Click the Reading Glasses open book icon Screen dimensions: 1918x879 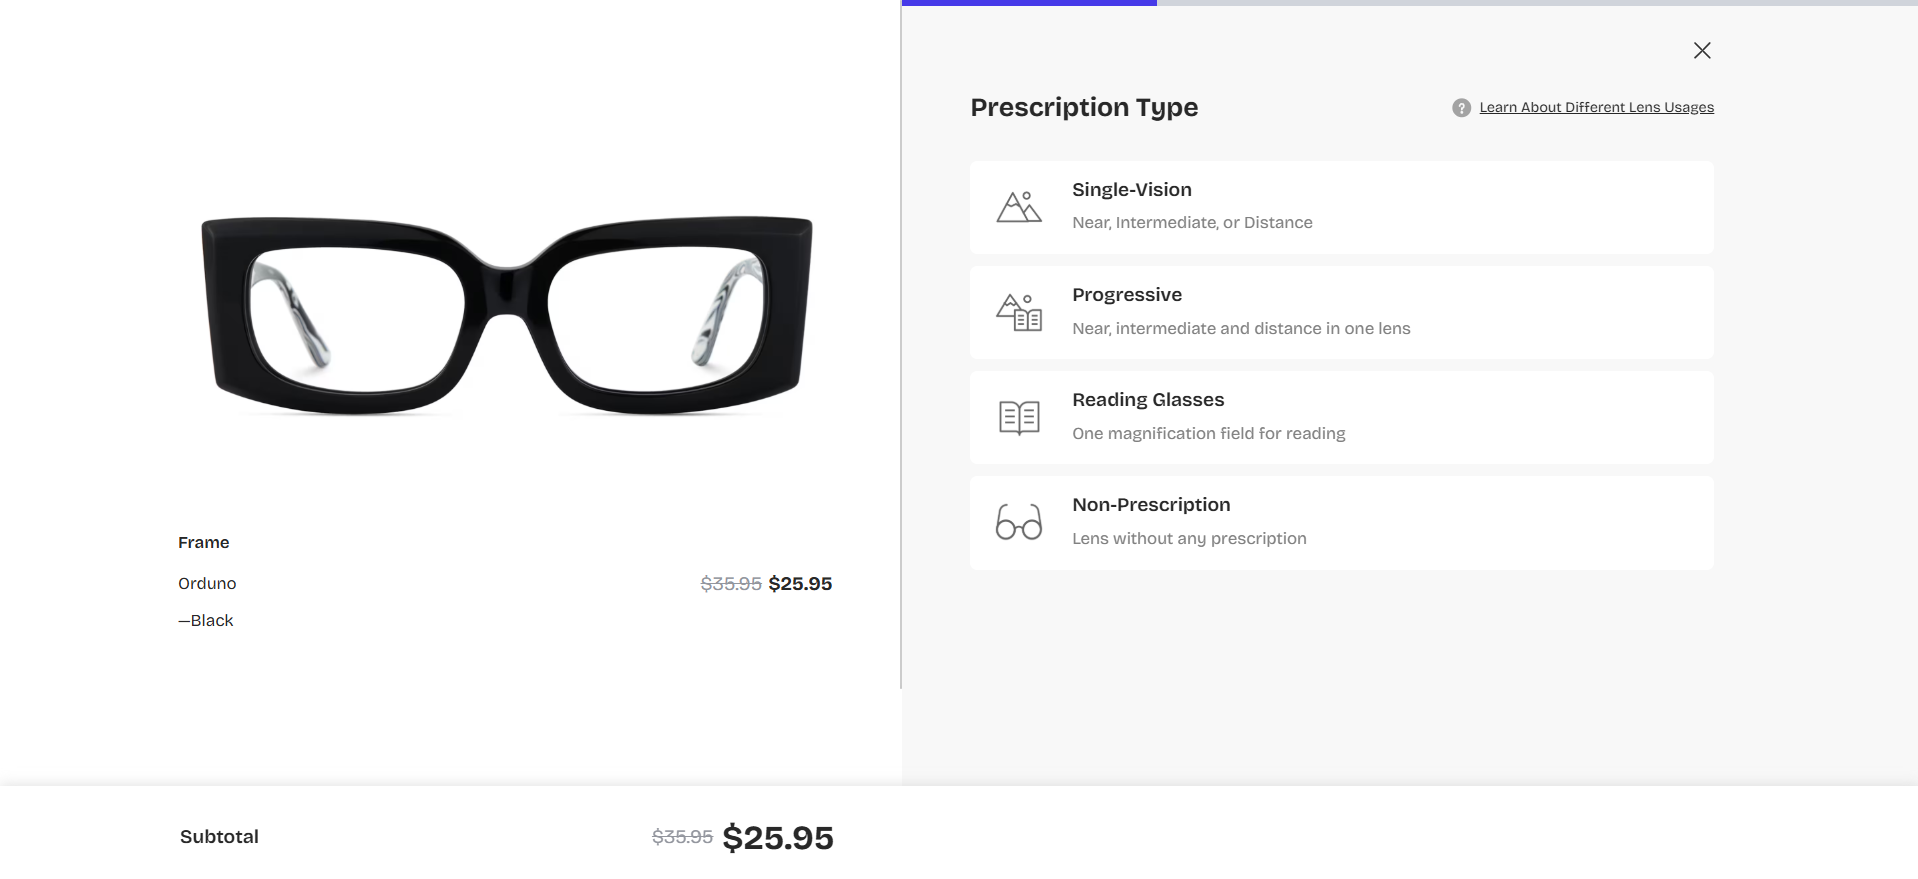tap(1019, 417)
